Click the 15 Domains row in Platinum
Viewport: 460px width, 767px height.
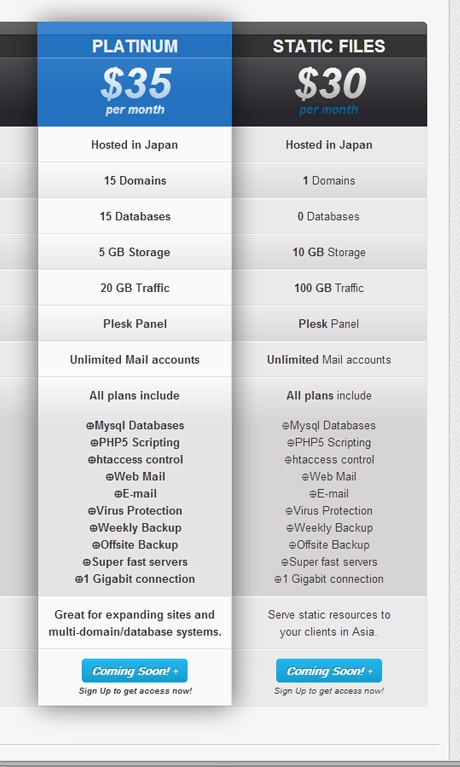[135, 180]
